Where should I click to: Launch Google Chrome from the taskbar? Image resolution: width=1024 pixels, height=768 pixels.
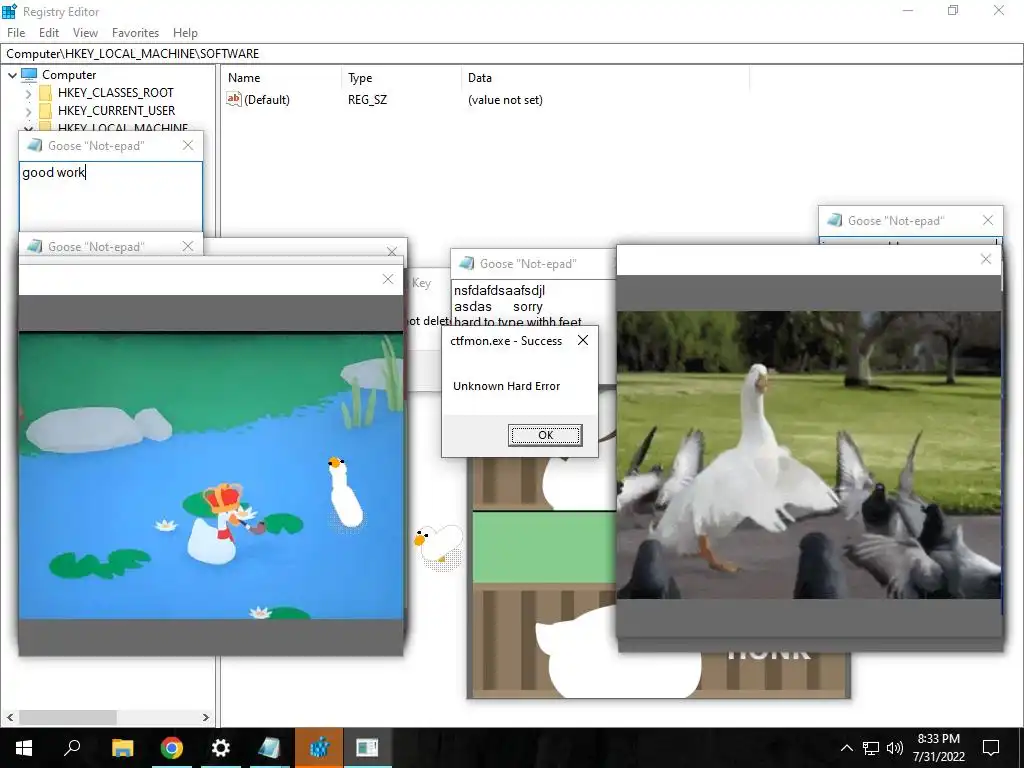pos(171,748)
